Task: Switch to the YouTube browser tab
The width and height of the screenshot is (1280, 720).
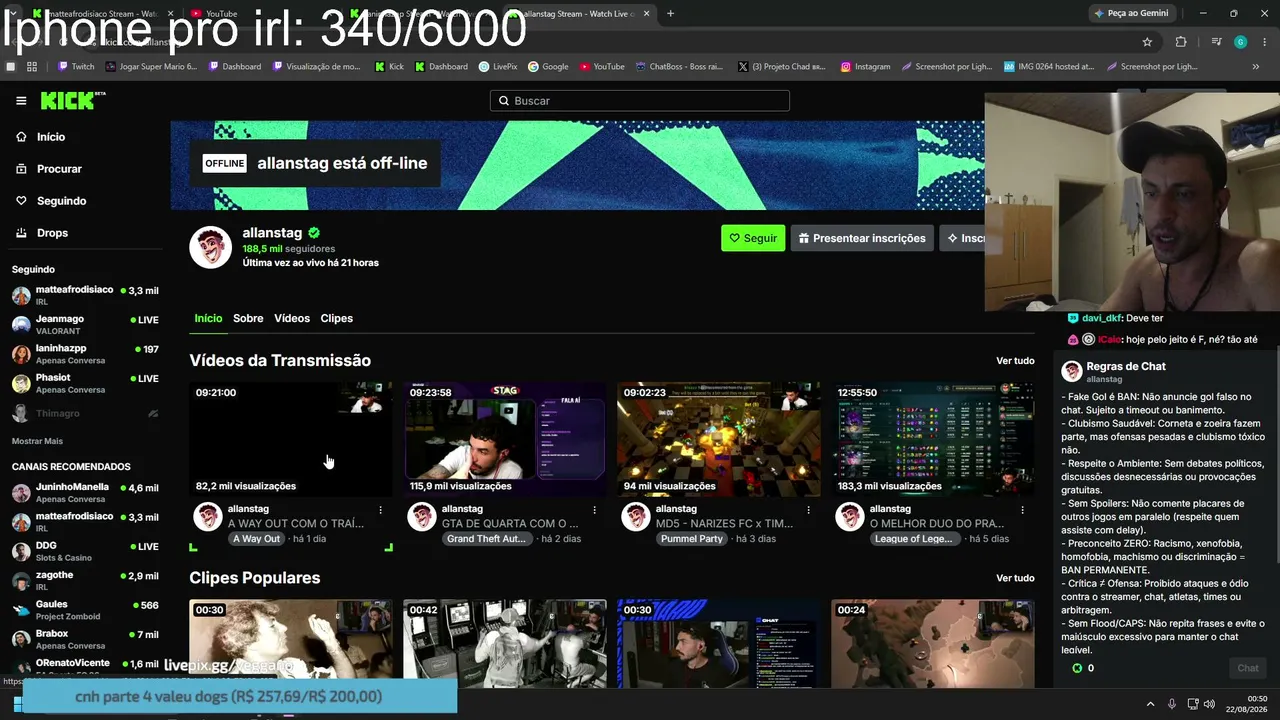Action: pyautogui.click(x=261, y=14)
